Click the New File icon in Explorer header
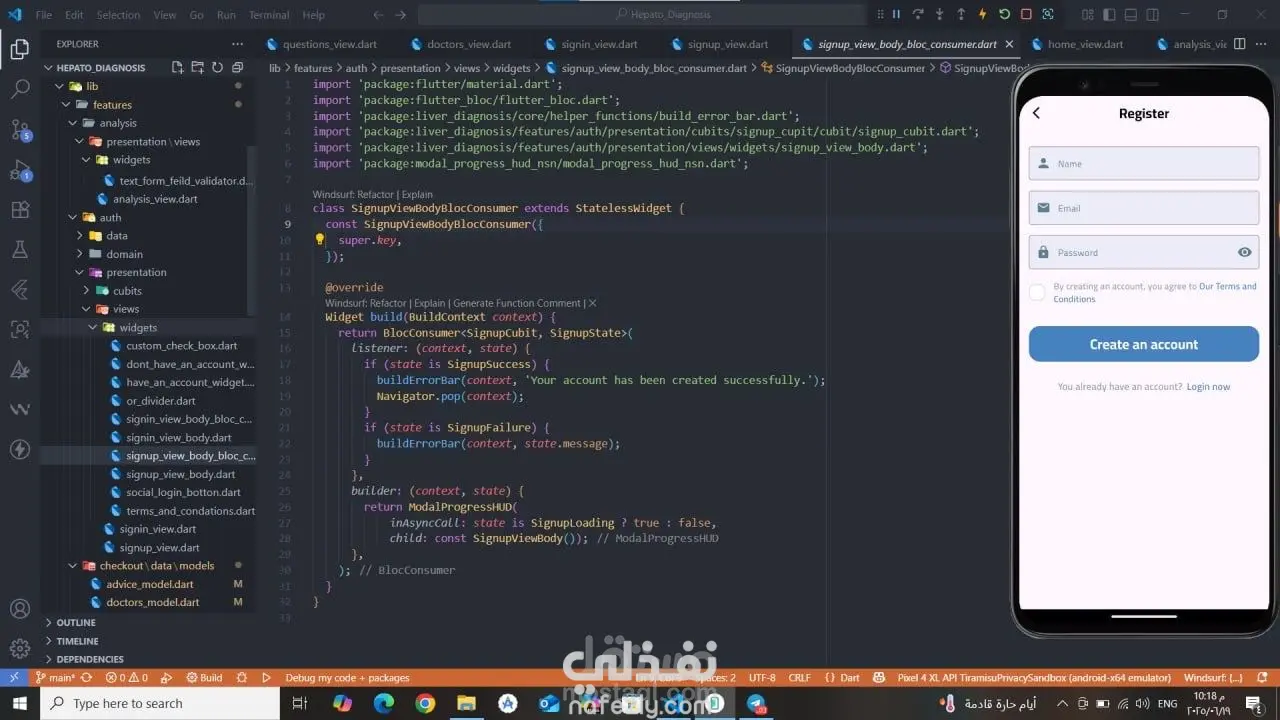1280x720 pixels. click(177, 67)
